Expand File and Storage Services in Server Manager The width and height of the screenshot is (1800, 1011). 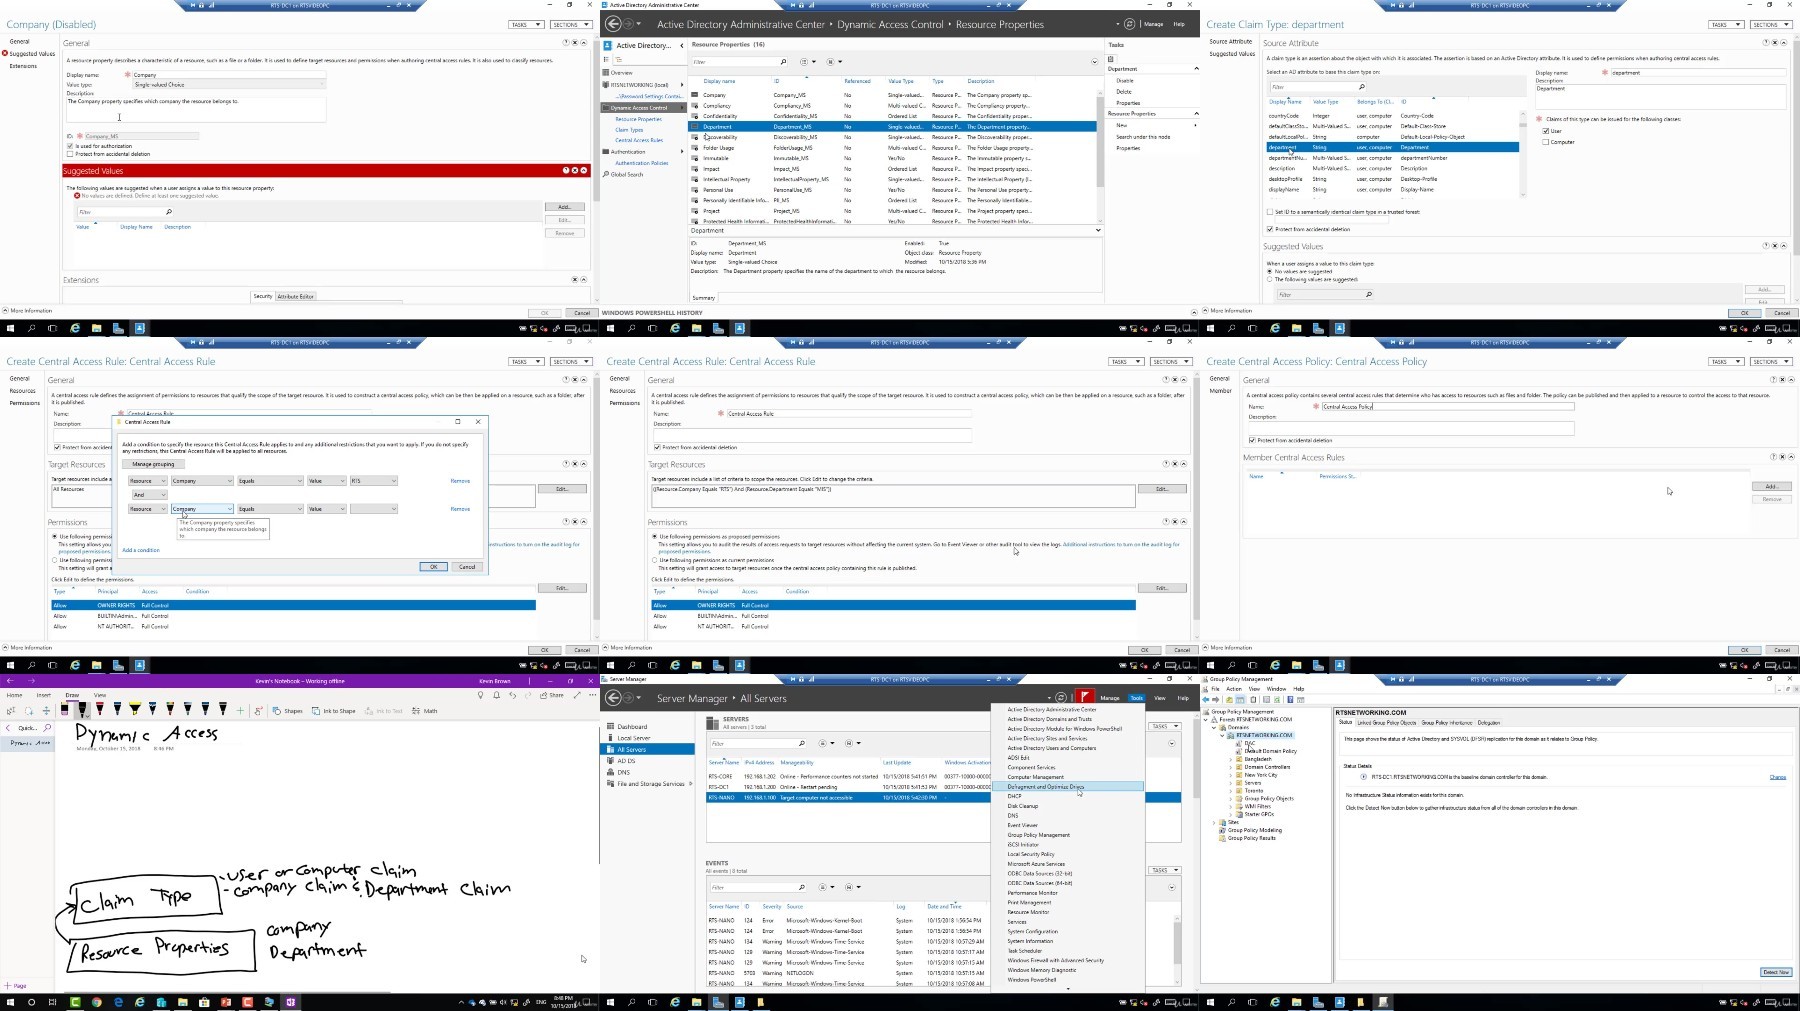pyautogui.click(x=691, y=784)
